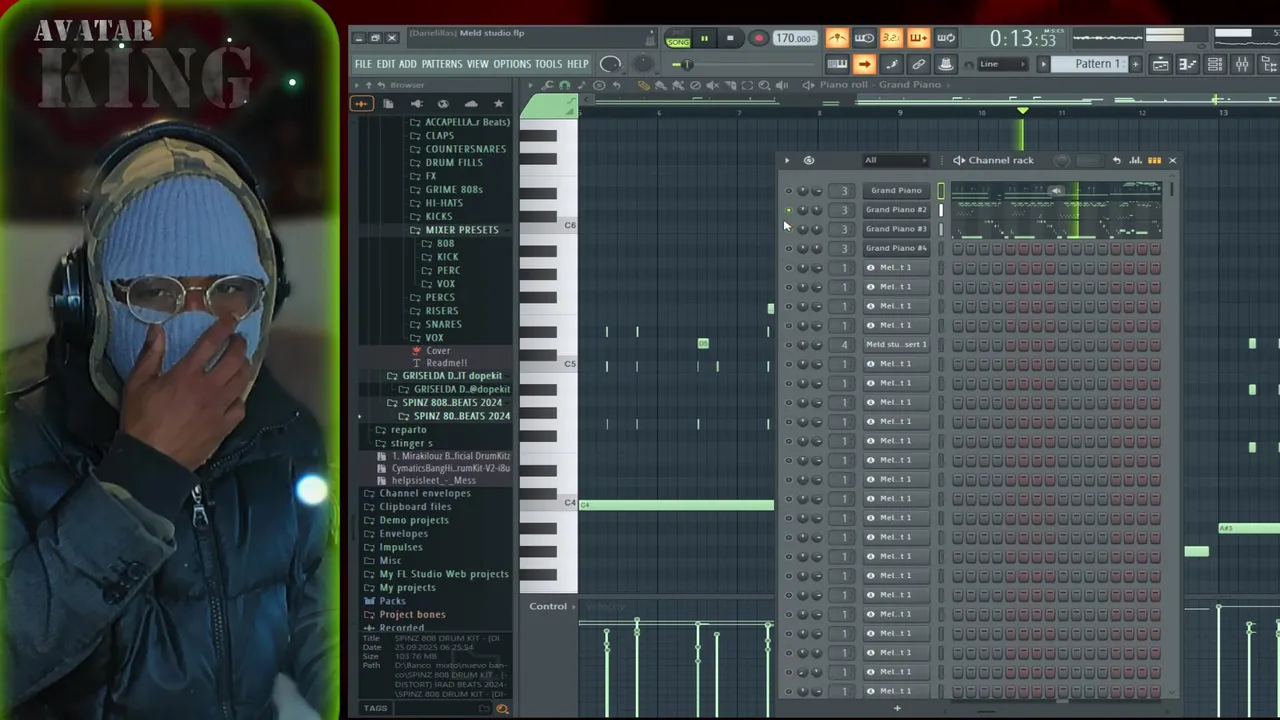Add new pattern with plus button
This screenshot has height=720, width=1280.
[x=1135, y=64]
